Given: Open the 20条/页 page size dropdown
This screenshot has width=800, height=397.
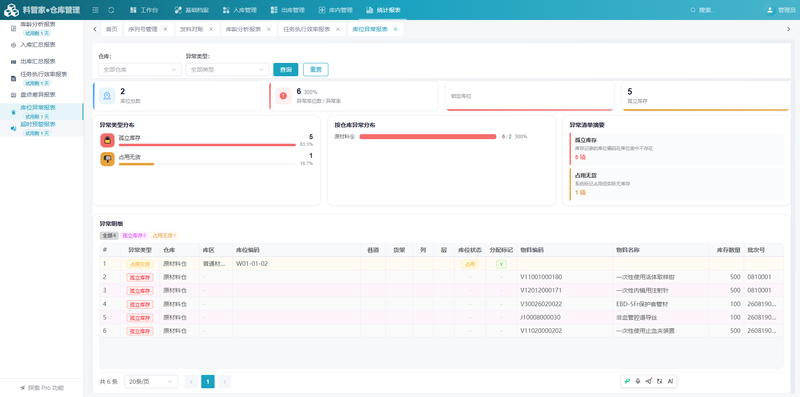Looking at the screenshot, I should (151, 382).
